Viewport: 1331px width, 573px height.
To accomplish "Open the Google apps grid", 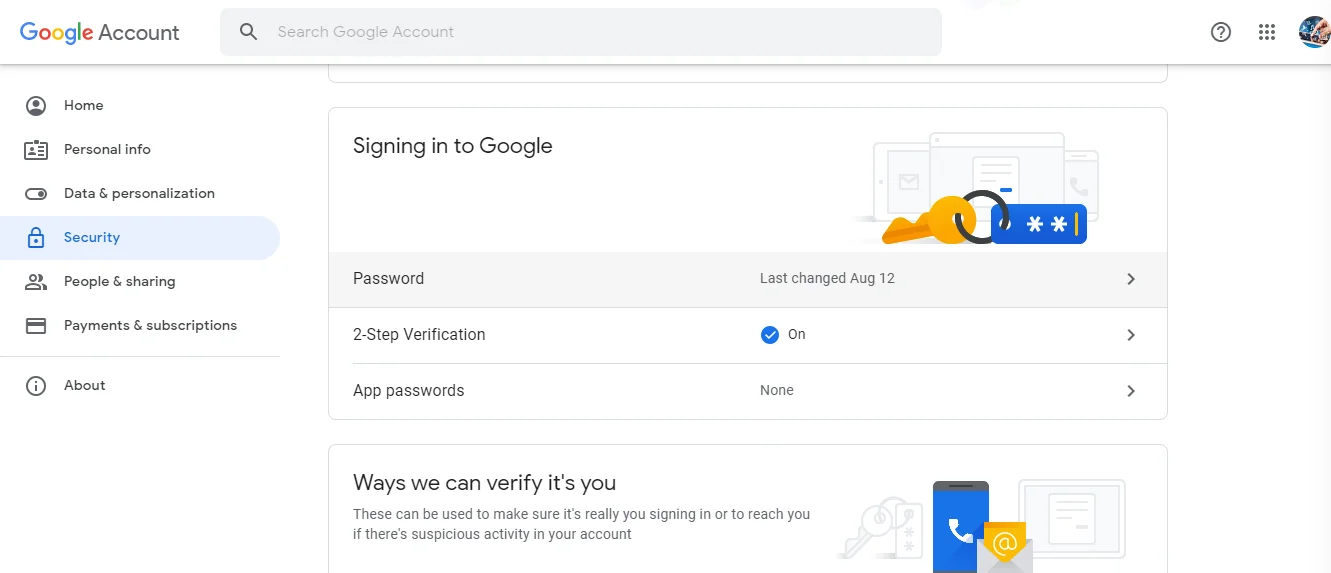I will (x=1267, y=32).
